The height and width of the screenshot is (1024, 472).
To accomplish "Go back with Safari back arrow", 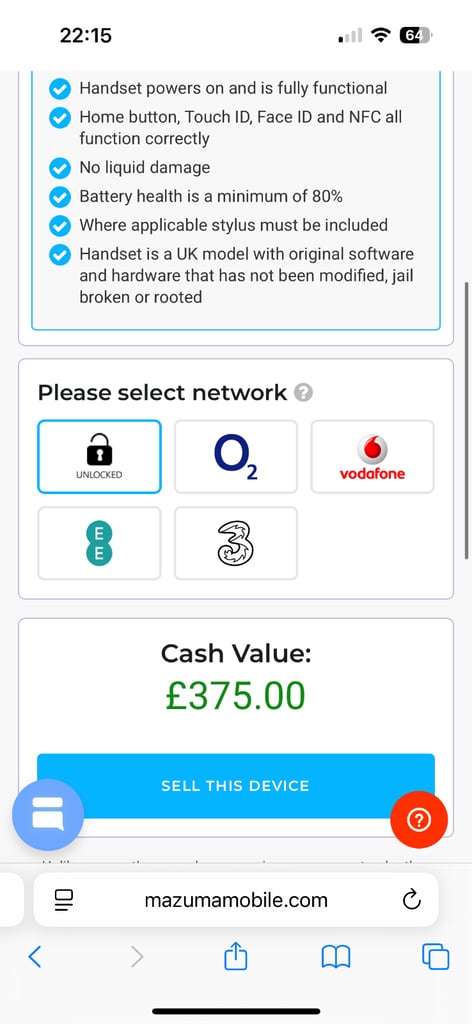I will 35,957.
